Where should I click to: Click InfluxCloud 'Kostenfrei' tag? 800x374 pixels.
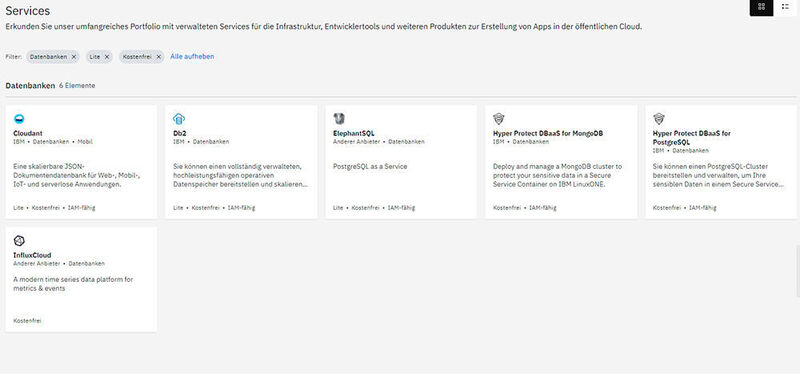point(27,321)
